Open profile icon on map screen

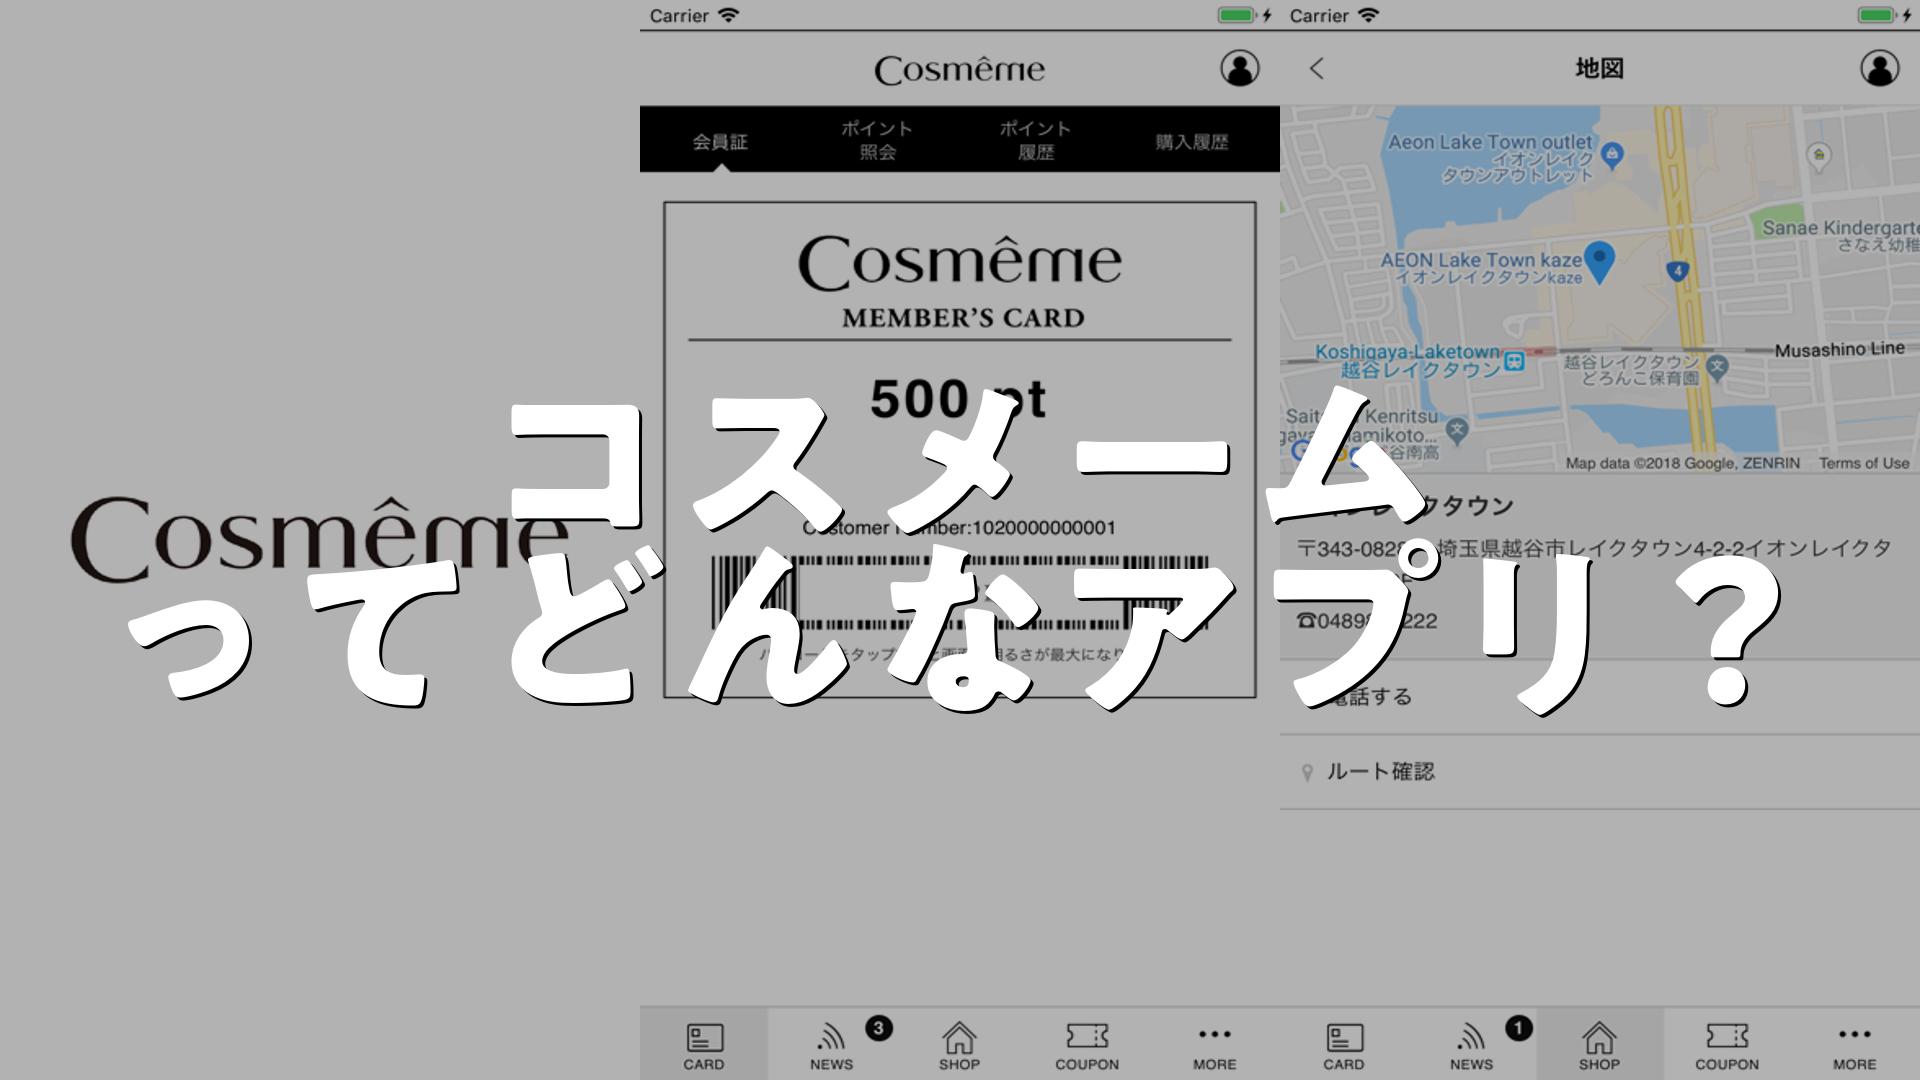coord(1879,68)
